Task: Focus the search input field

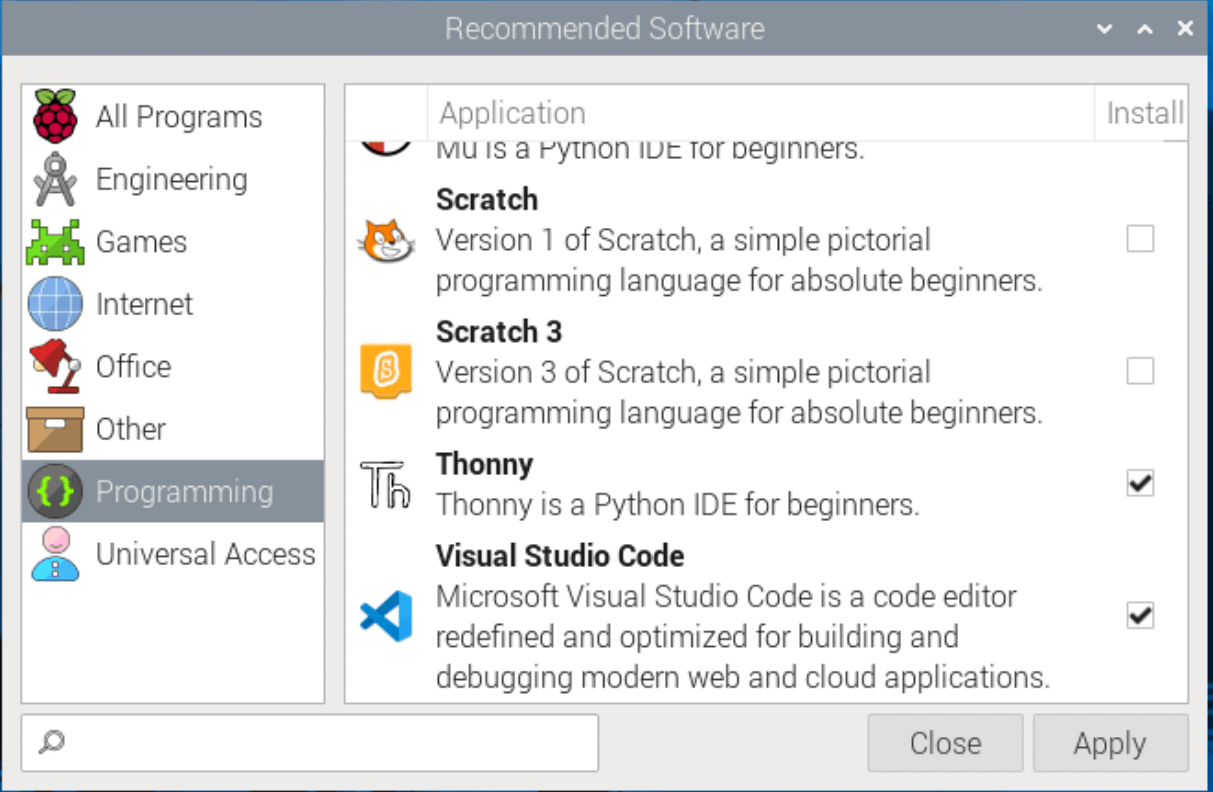Action: 320,743
